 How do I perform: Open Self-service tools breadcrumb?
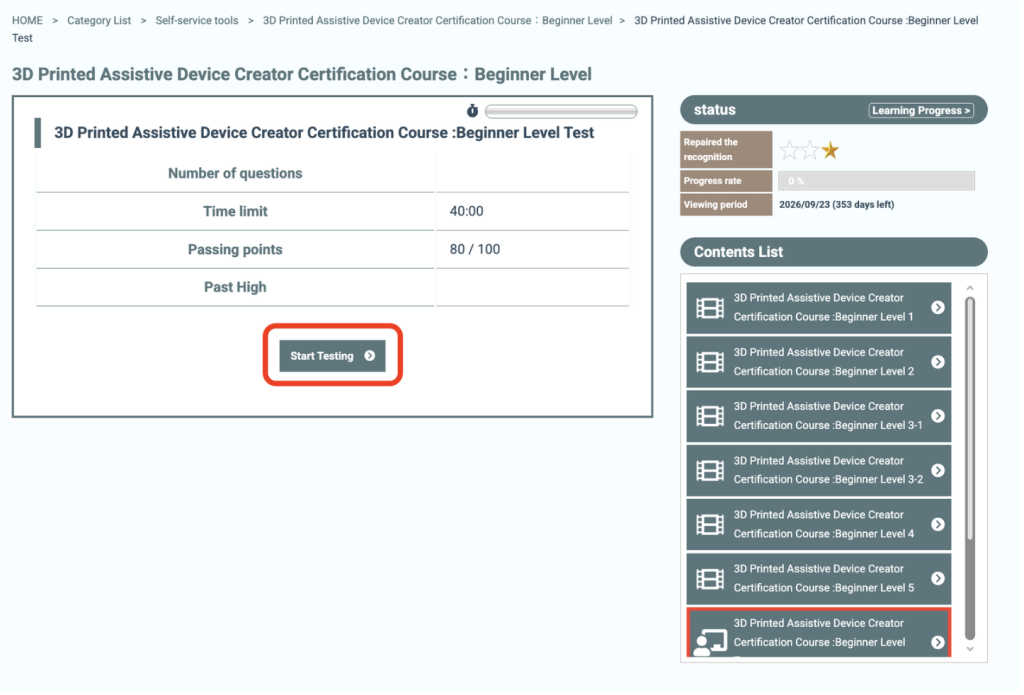coord(197,20)
